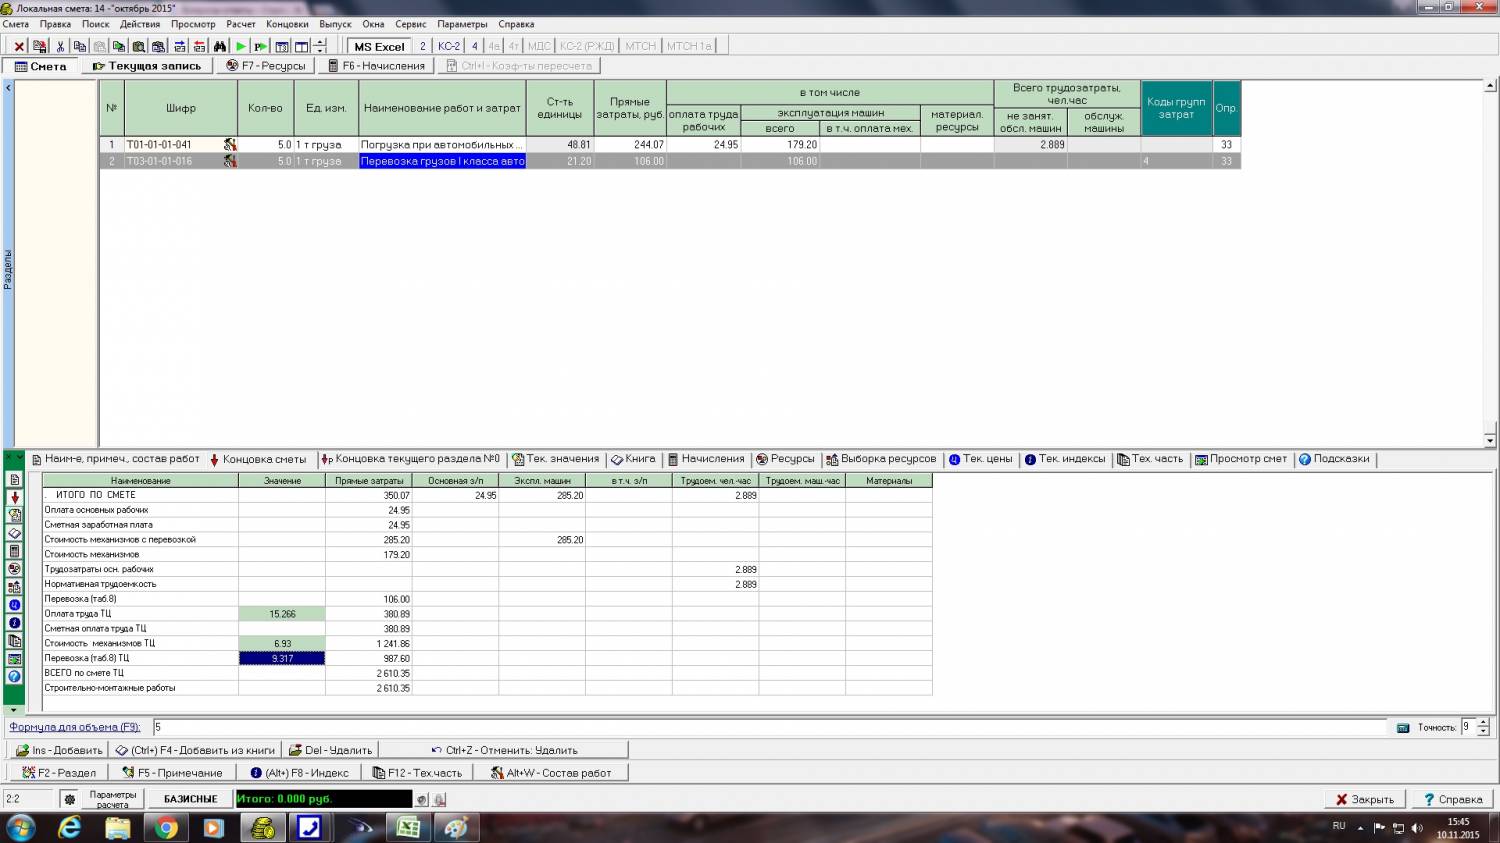Switch to the F7 - Ресурсы tab

tap(266, 66)
